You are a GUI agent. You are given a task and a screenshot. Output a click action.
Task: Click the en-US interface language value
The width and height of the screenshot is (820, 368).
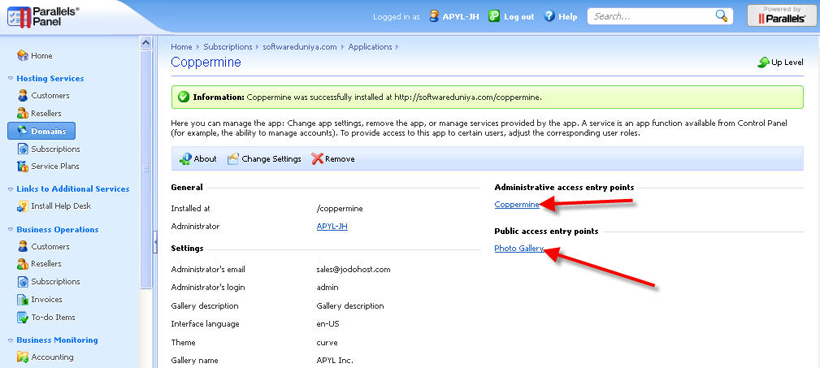[x=328, y=324]
